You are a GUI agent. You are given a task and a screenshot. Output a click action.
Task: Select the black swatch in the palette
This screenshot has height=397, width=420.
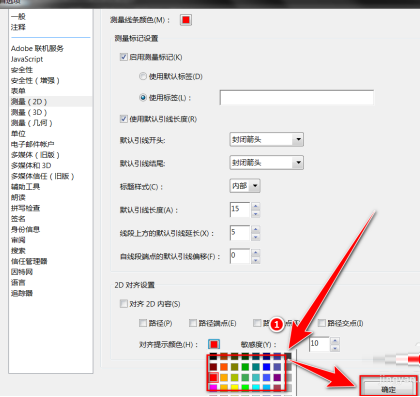coord(213,357)
